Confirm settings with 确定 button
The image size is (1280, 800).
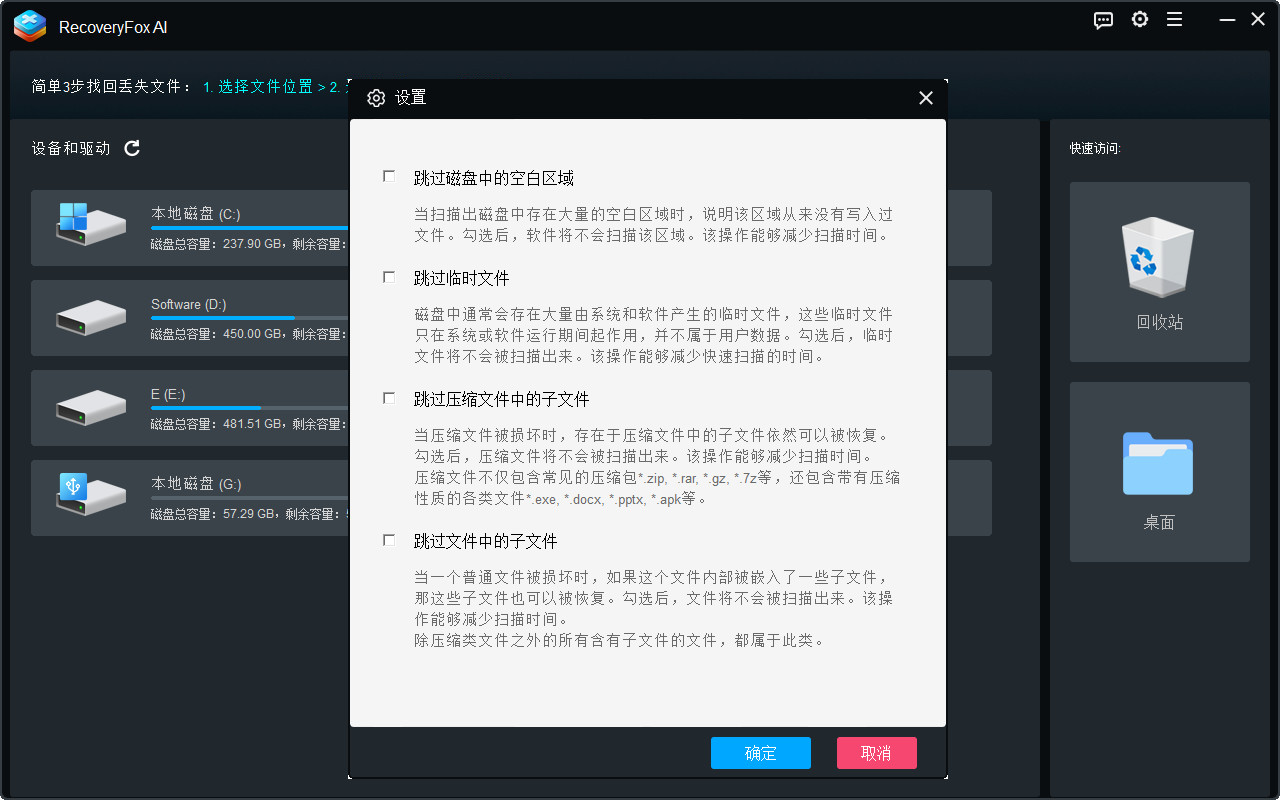(x=761, y=752)
